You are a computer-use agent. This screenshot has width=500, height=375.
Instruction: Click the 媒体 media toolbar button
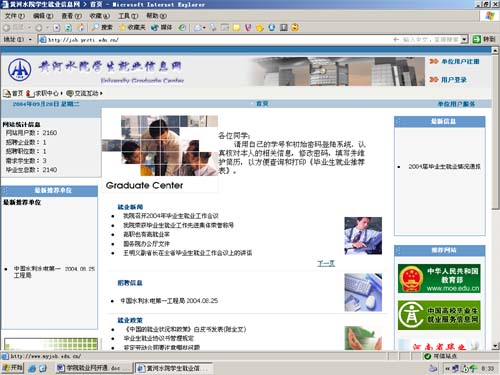[161, 27]
